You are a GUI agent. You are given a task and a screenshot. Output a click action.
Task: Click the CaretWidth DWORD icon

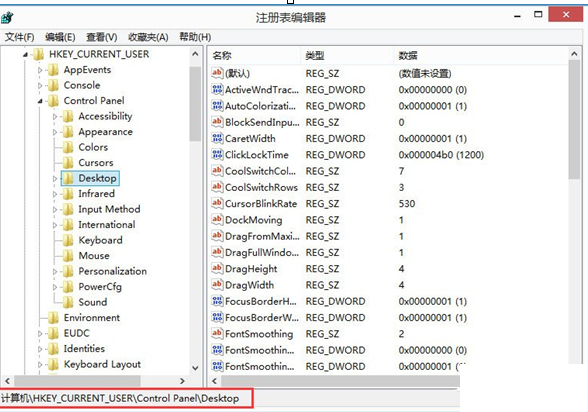pos(217,138)
